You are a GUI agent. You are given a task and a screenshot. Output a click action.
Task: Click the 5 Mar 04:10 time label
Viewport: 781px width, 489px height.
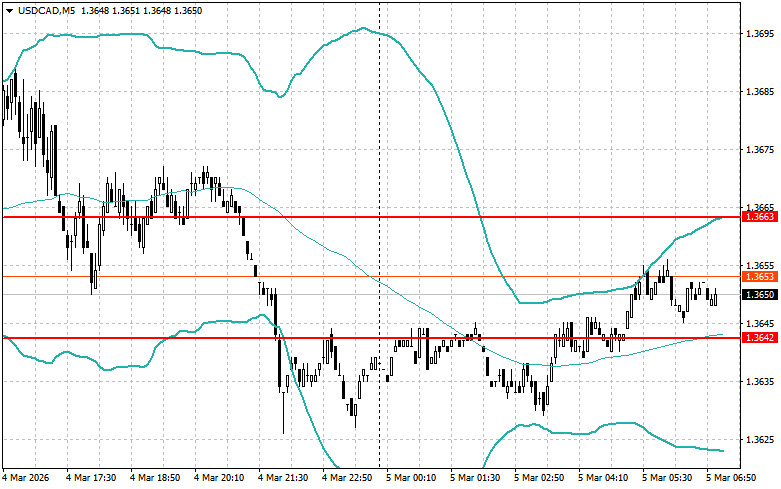point(603,478)
